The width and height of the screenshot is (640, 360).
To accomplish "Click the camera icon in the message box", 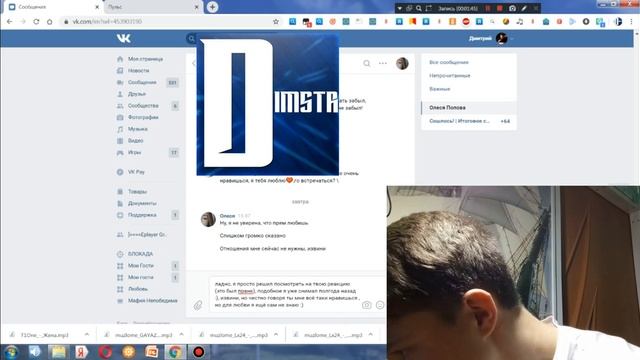I will pos(367,305).
